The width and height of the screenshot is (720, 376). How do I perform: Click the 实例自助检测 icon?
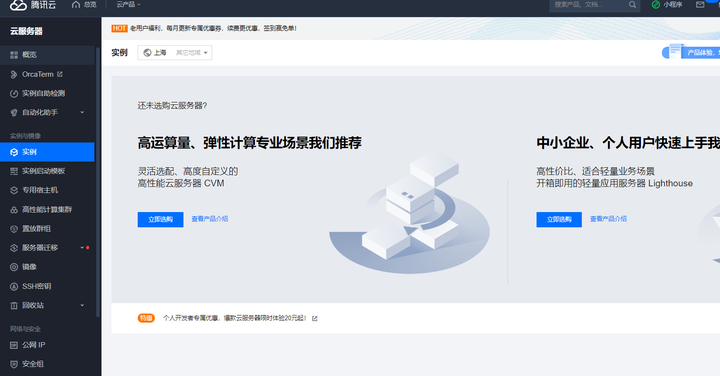pos(14,93)
